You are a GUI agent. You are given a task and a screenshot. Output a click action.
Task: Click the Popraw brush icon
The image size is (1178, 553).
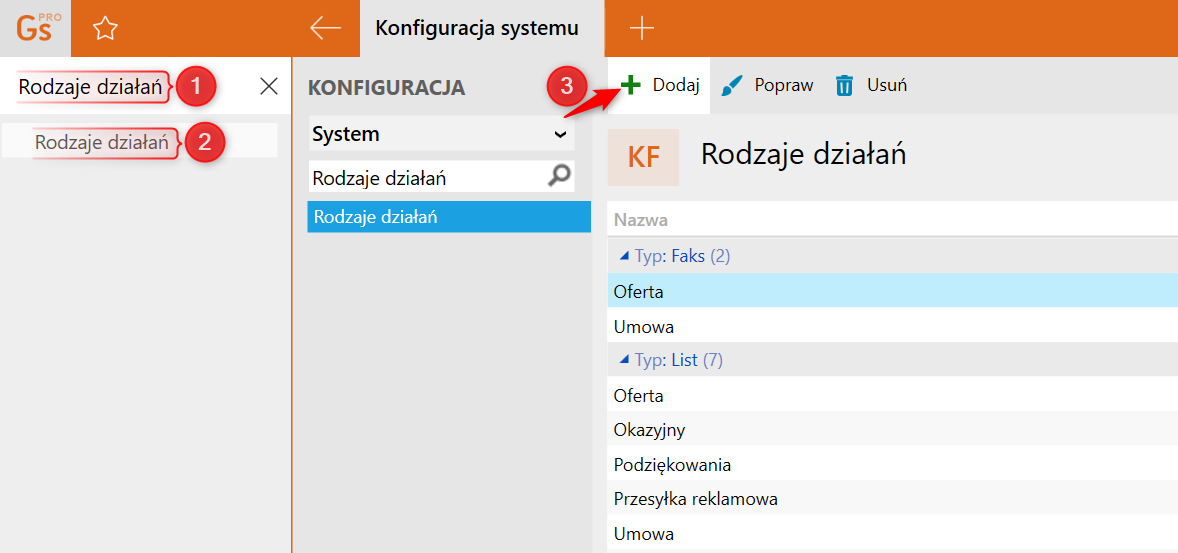coord(733,85)
